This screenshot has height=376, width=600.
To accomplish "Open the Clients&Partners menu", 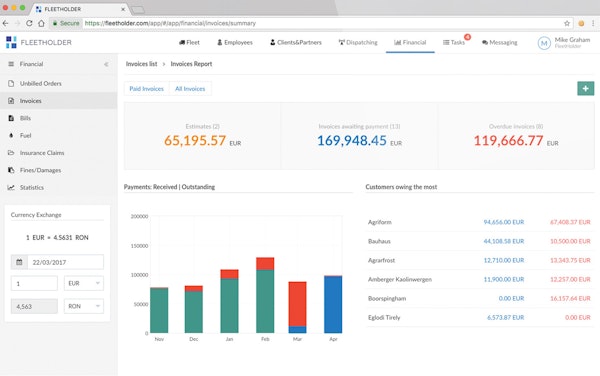I will point(296,42).
